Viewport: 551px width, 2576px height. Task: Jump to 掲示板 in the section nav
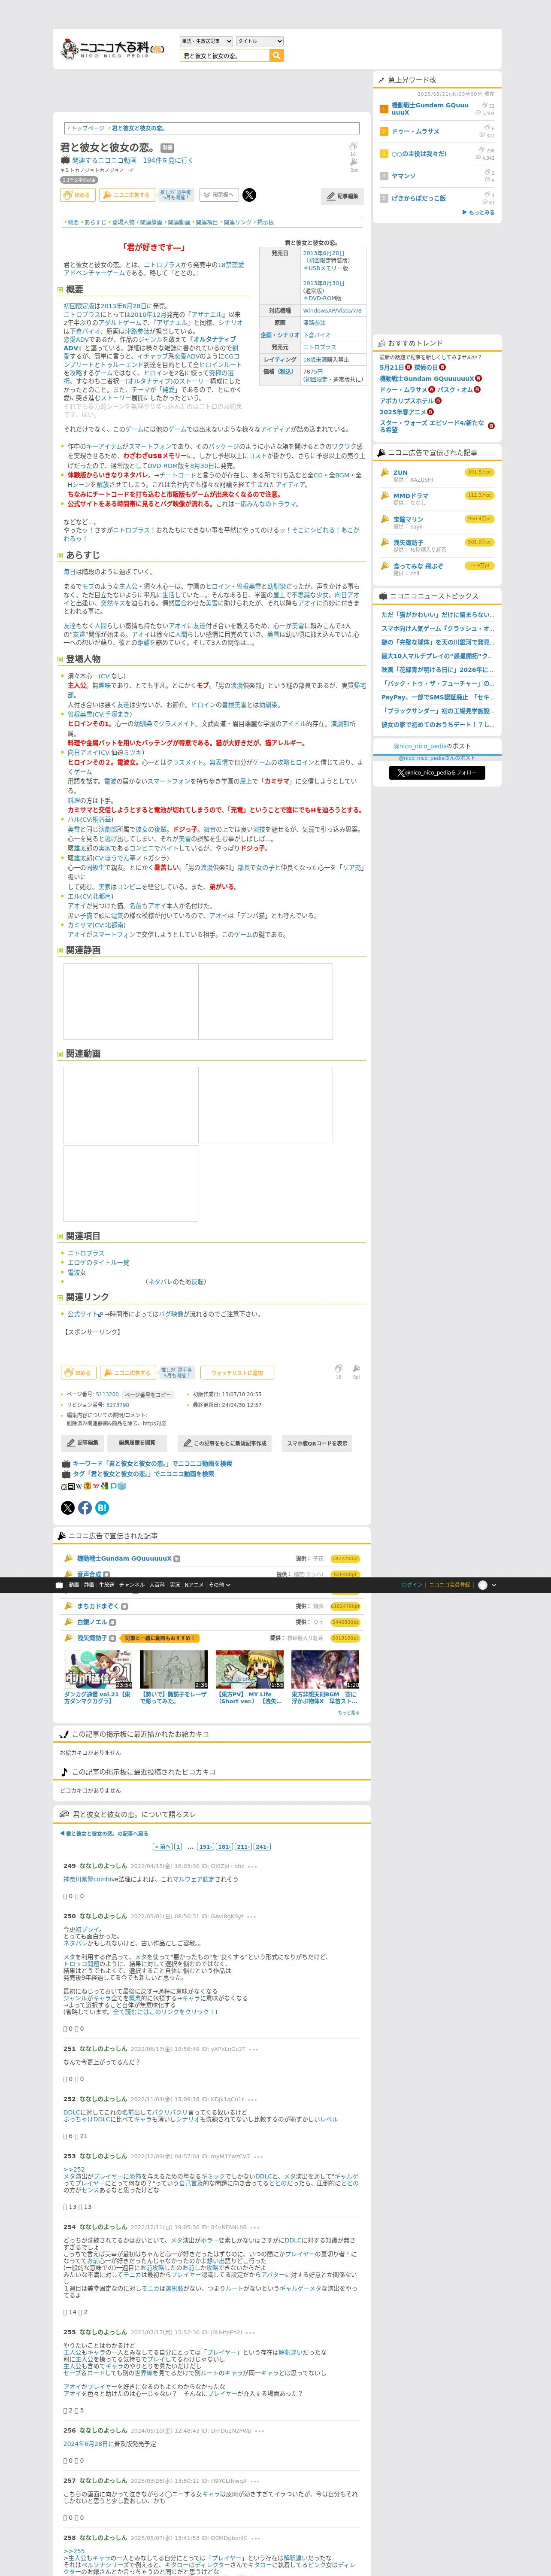[x=265, y=222]
